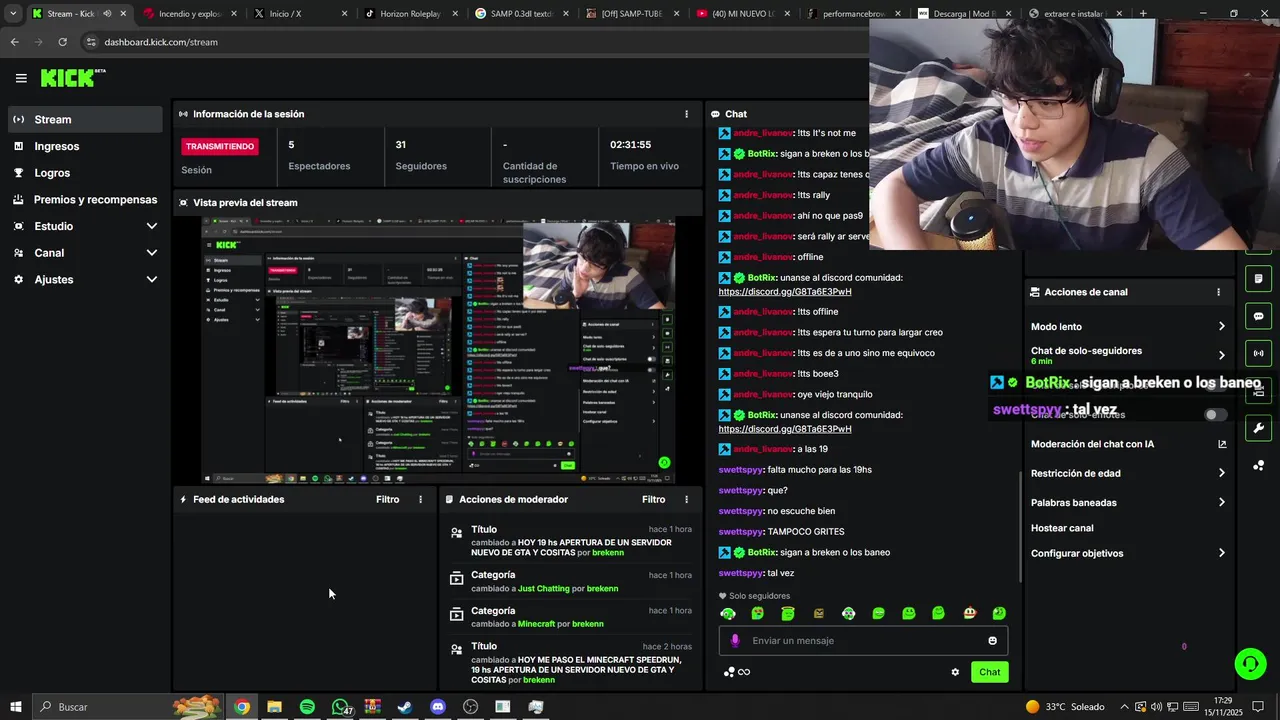Open the emoji picker in chat input
1280x720 pixels.
(992, 641)
